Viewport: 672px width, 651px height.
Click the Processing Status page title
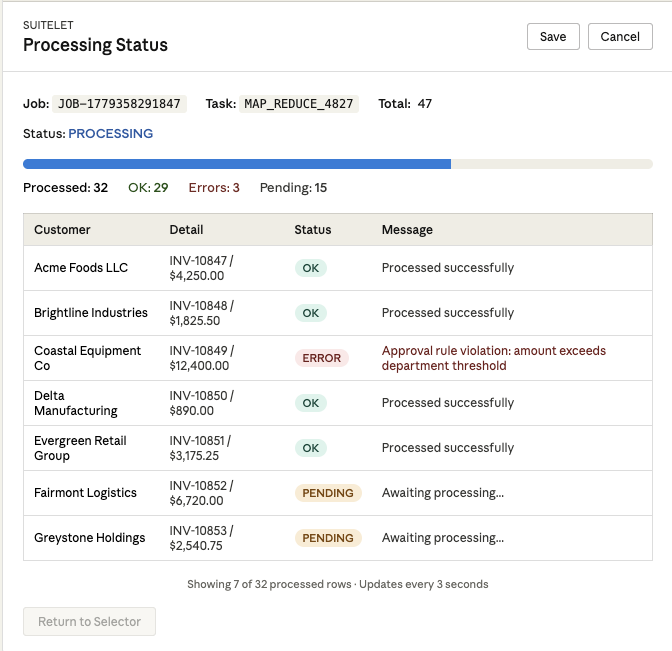[x=95, y=45]
